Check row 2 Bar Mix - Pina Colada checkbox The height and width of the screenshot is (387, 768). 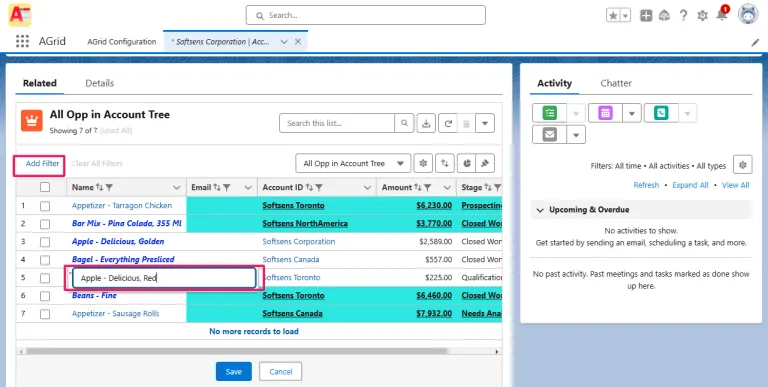pyautogui.click(x=45, y=224)
